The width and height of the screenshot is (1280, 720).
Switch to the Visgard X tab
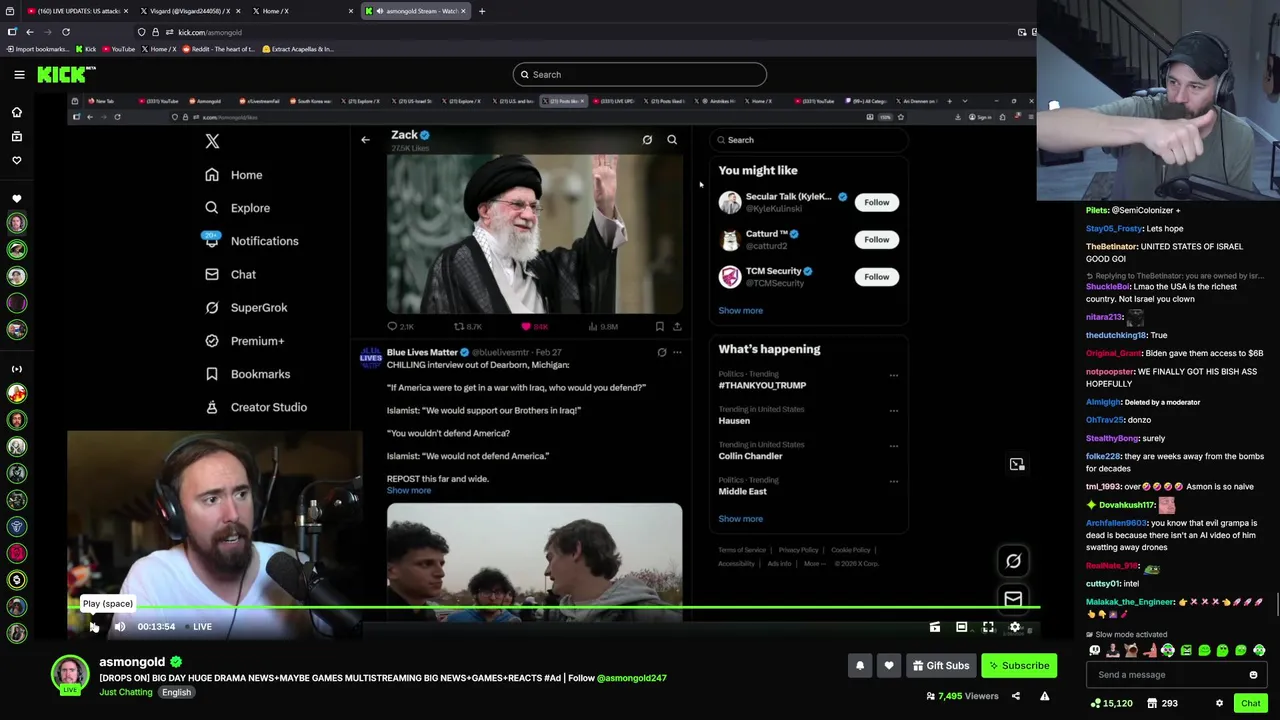pos(189,11)
